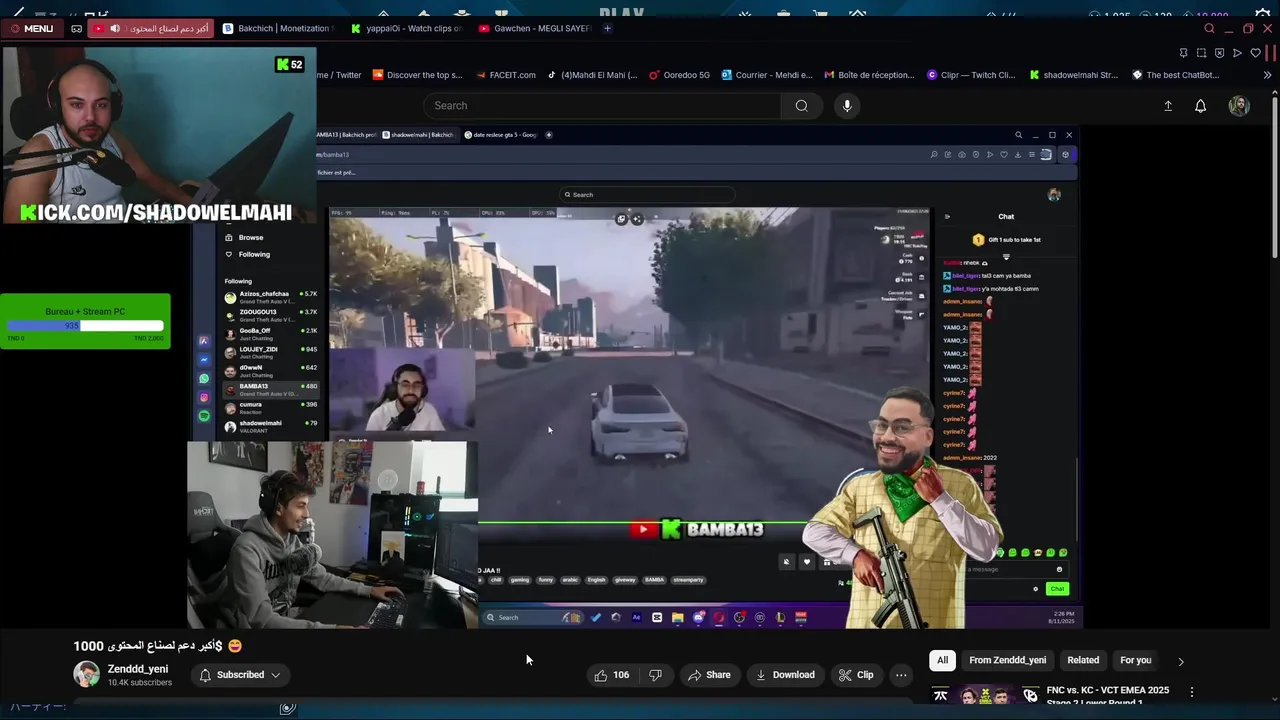1280x720 pixels.
Task: Mute the YouTube tab audio speaker icon
Action: tap(115, 29)
